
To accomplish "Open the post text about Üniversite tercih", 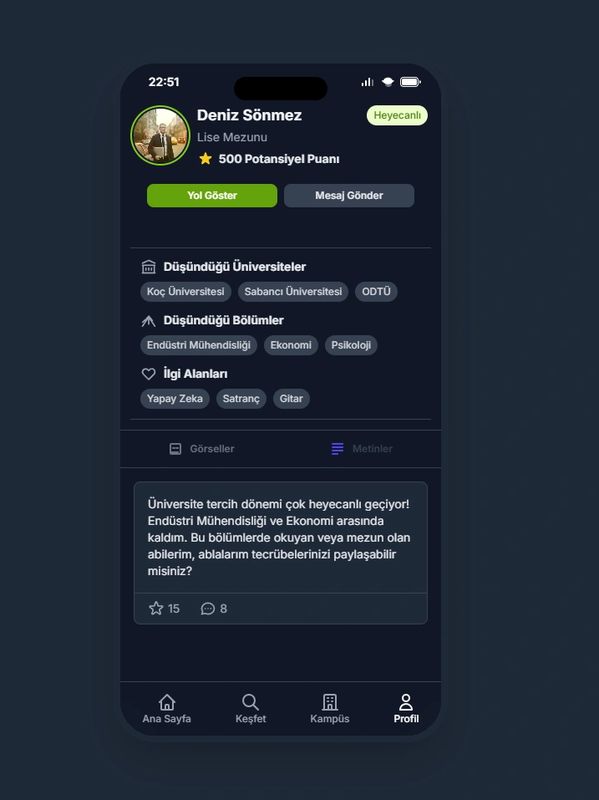I will click(x=280, y=537).
